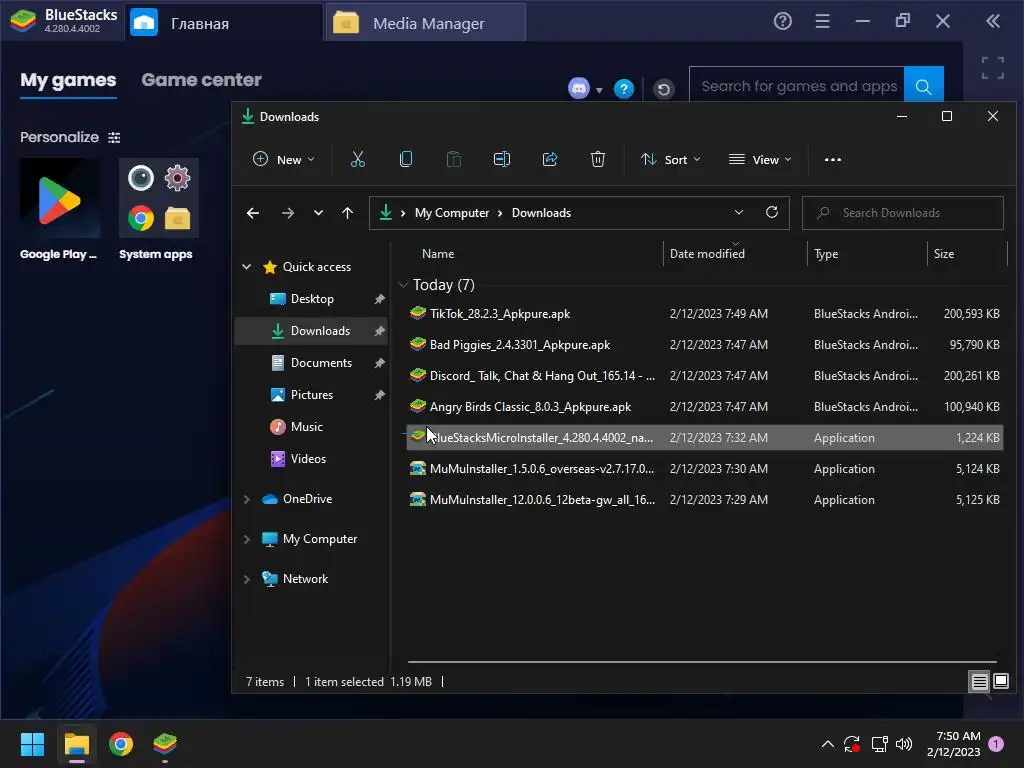Click the Personalize settings sliders icon
This screenshot has width=1024, height=768.
point(114,137)
